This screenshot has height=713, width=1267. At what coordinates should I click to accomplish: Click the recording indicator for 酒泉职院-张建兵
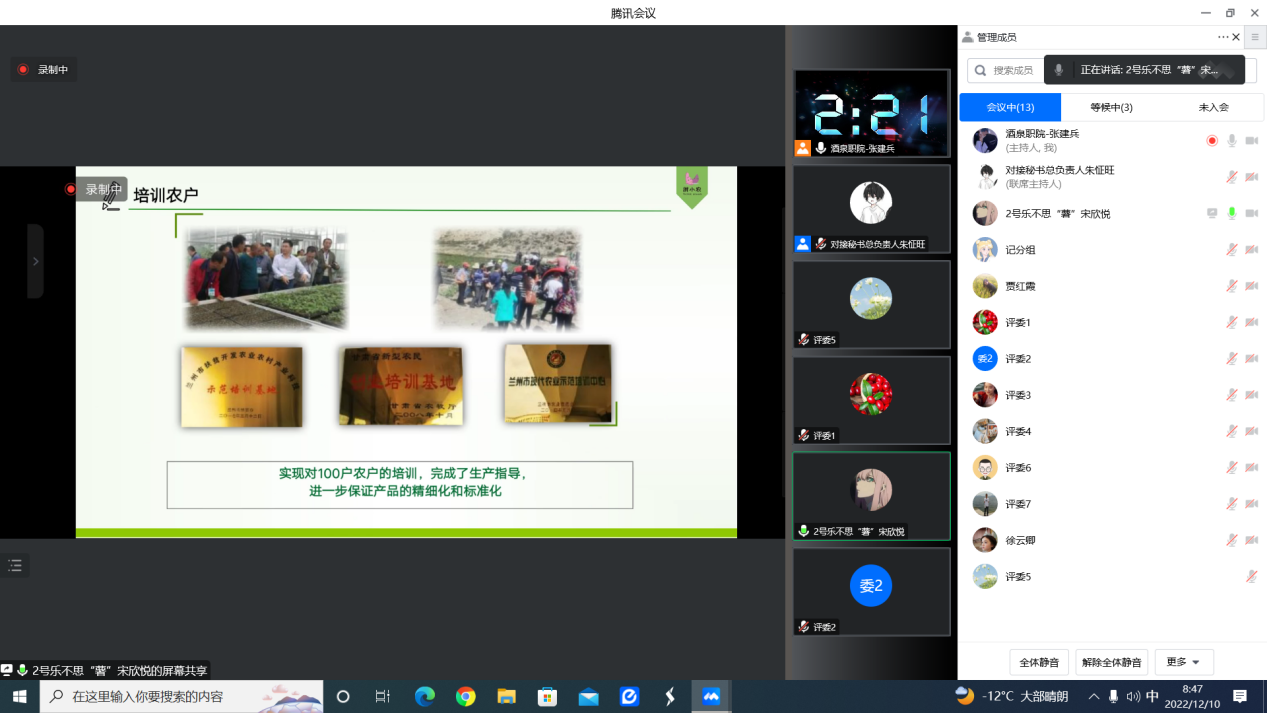click(1212, 141)
